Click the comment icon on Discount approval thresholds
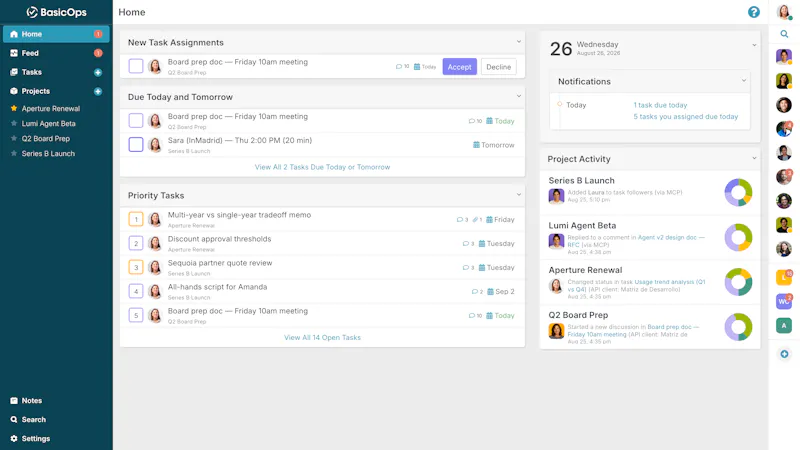The image size is (800, 450). click(x=465, y=243)
